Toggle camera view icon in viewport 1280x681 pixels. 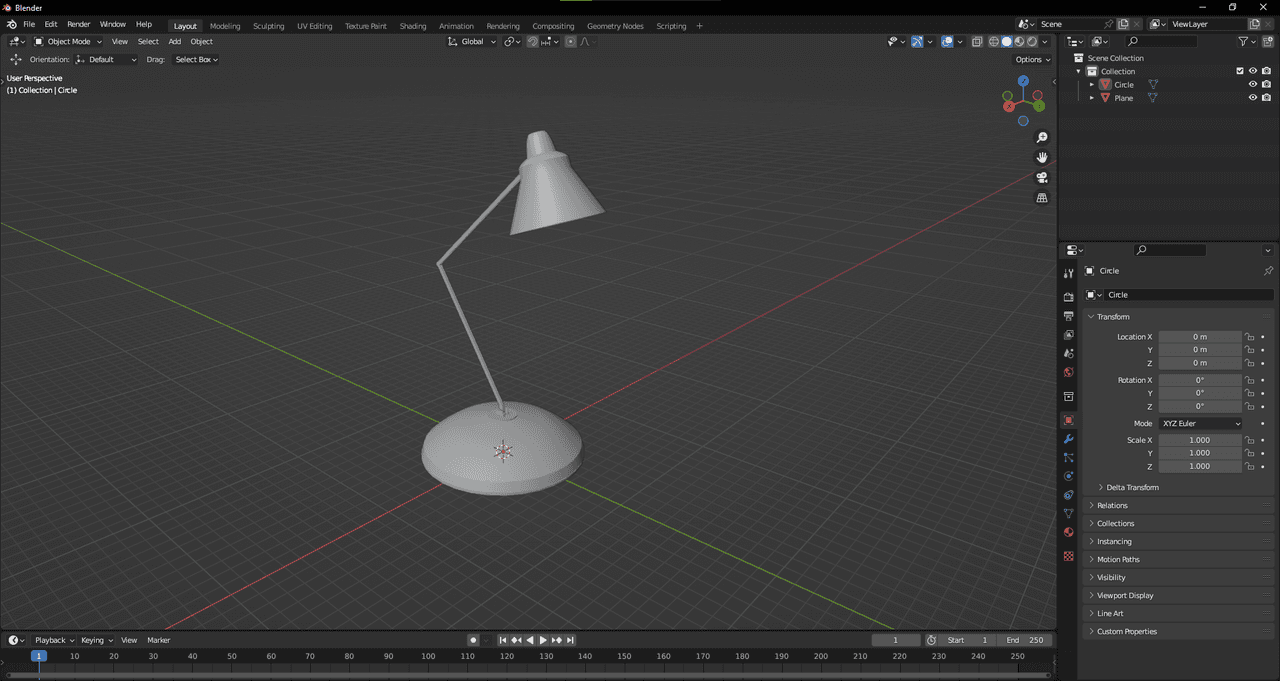(x=1042, y=178)
